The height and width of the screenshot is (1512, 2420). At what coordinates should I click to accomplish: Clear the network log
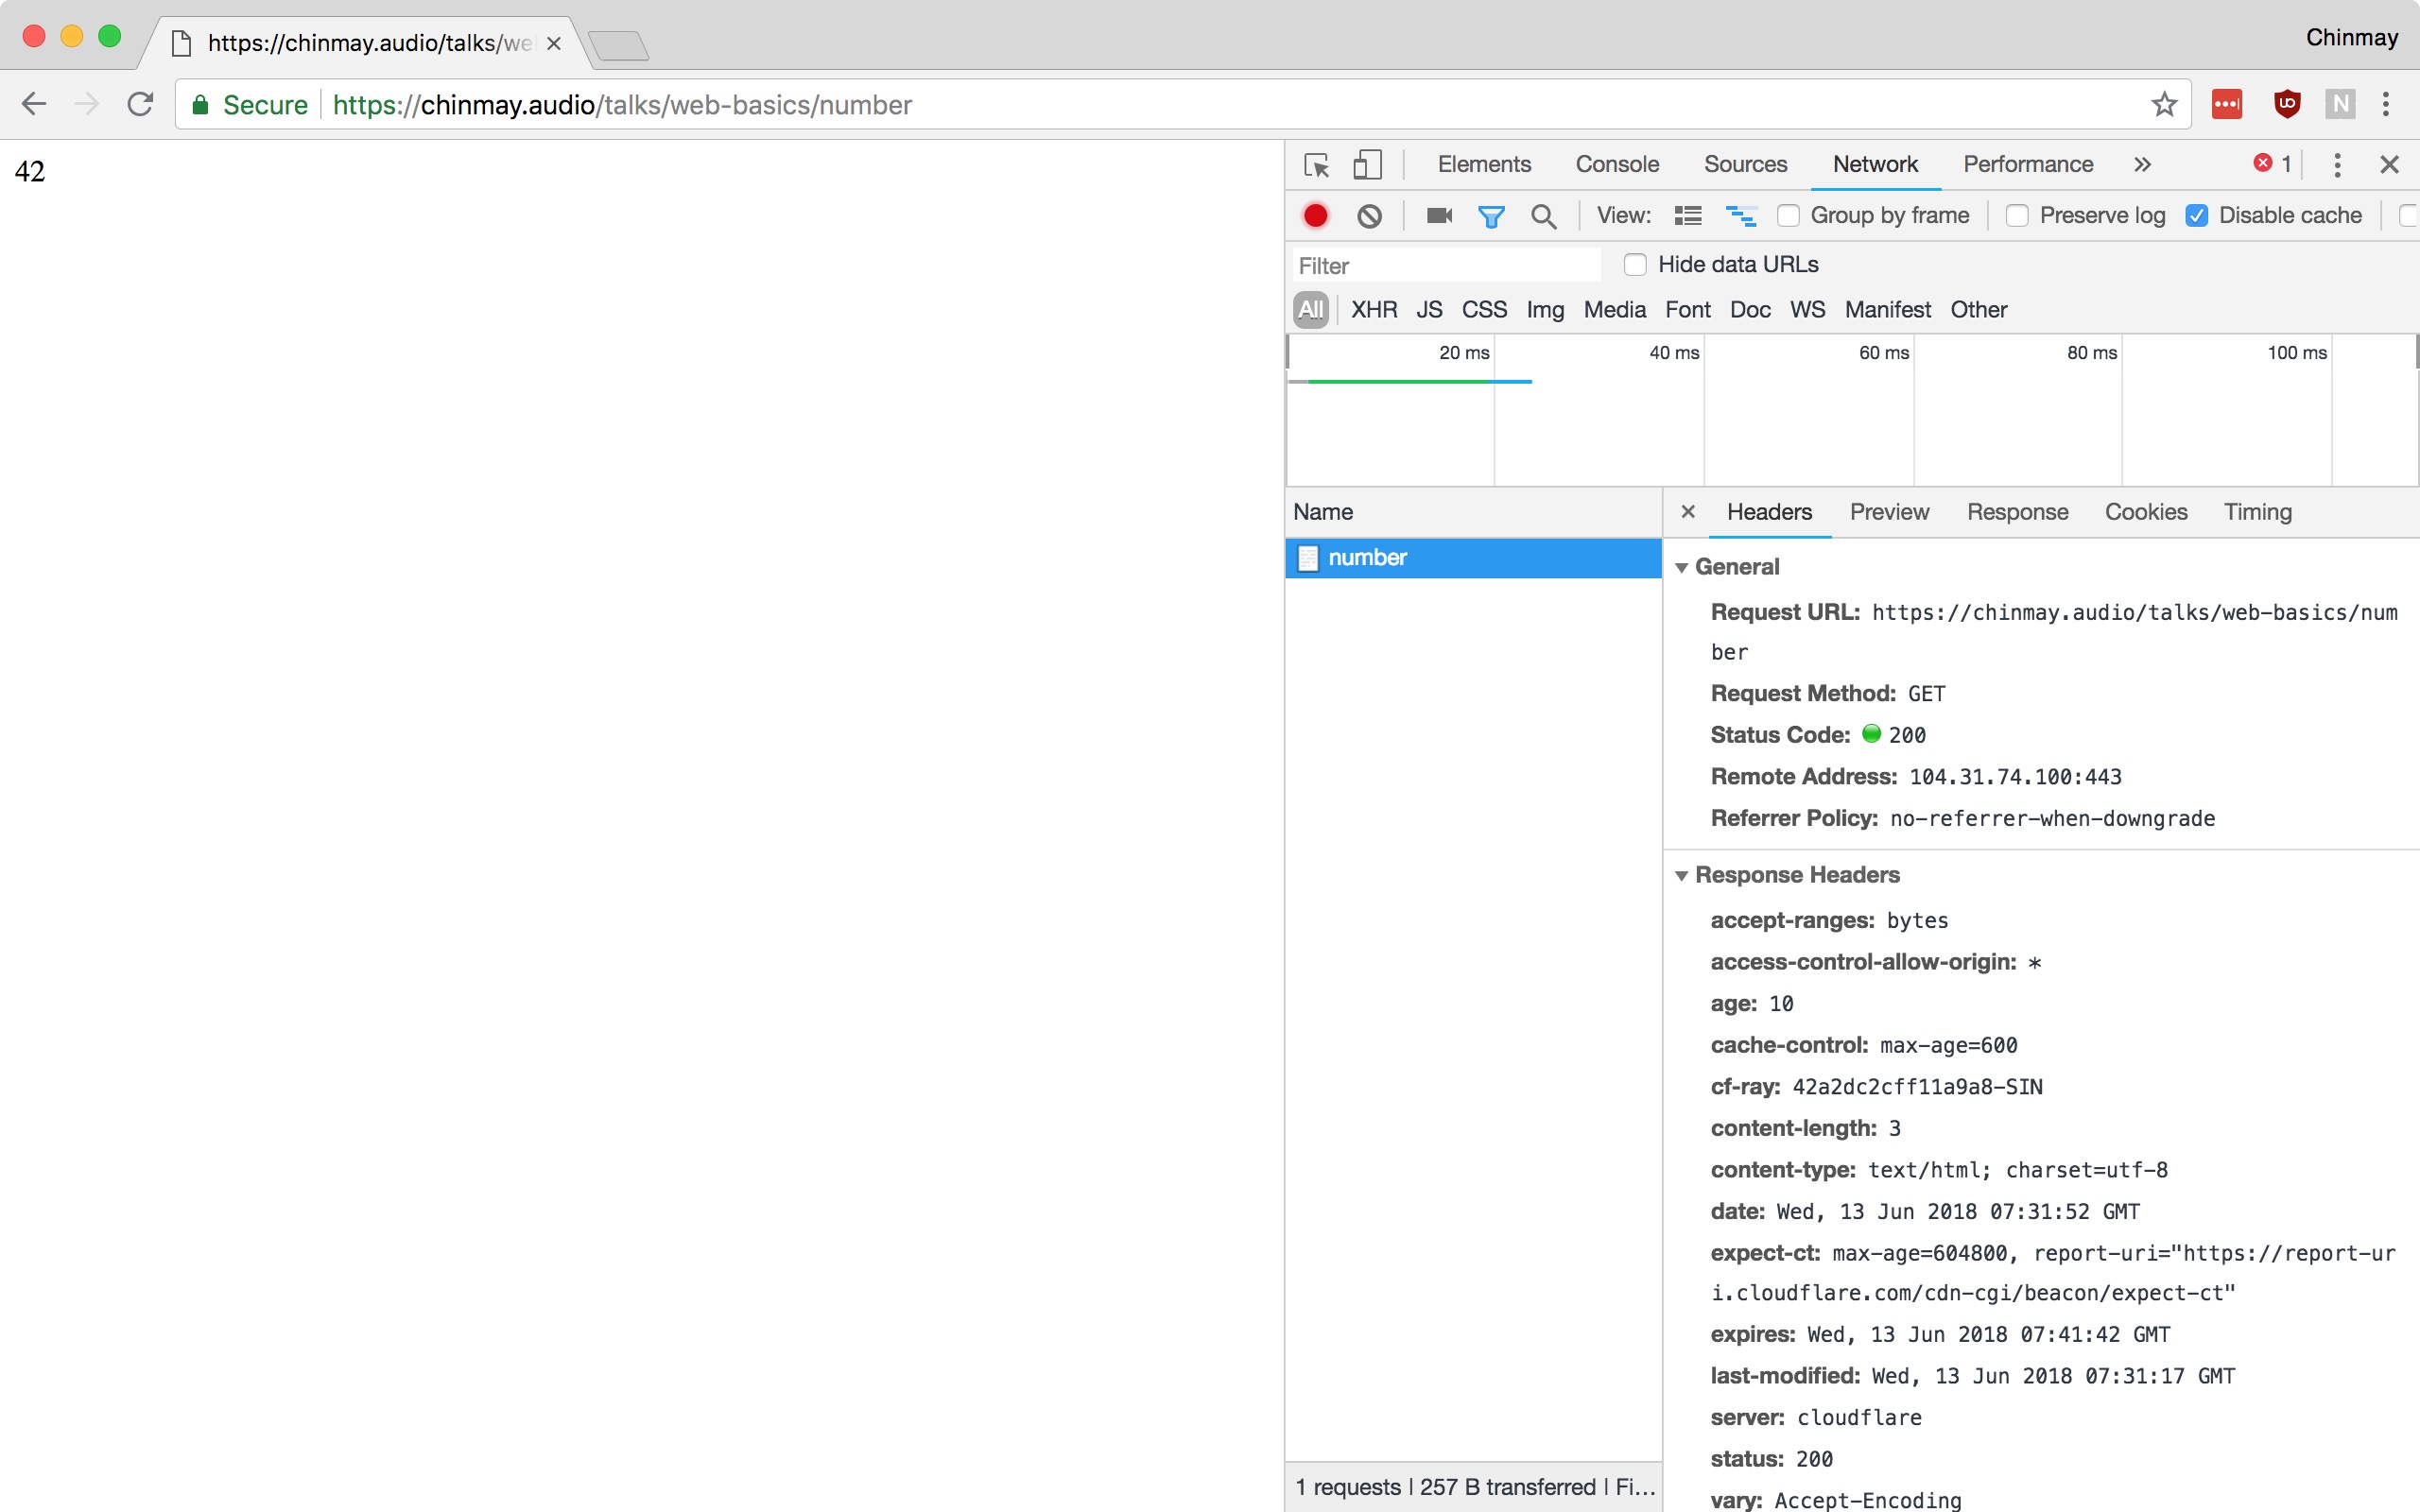point(1369,215)
